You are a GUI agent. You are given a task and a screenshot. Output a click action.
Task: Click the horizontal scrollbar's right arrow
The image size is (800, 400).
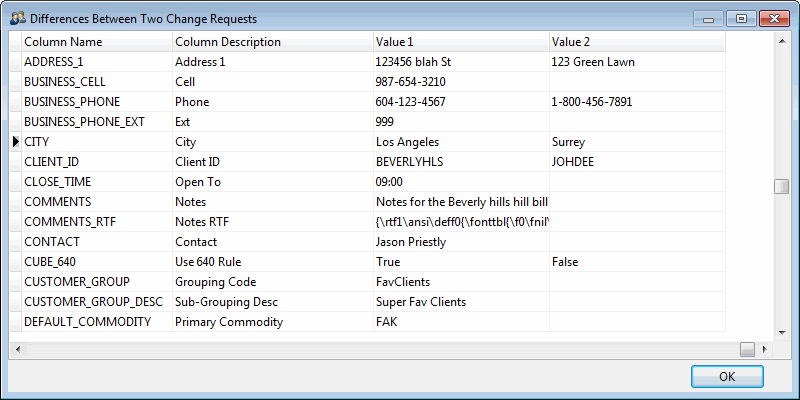click(x=766, y=349)
